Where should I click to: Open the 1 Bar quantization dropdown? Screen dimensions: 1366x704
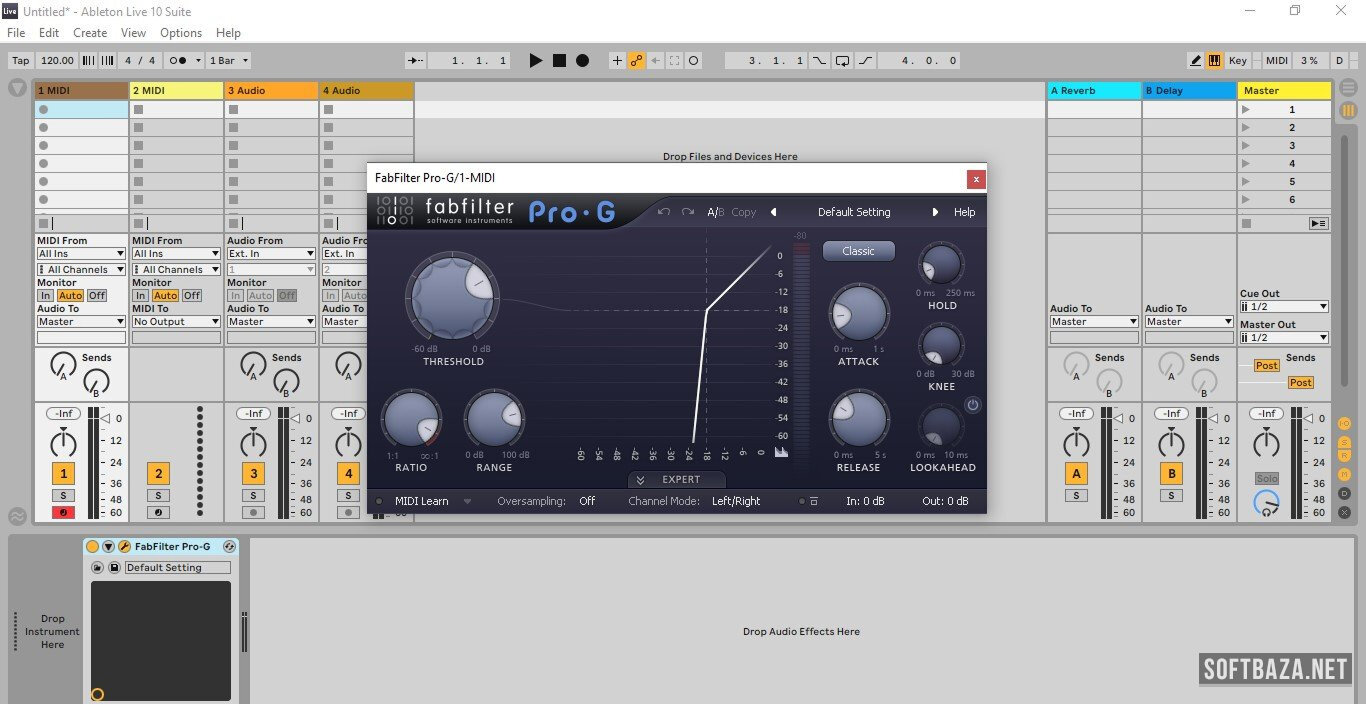tap(229, 60)
